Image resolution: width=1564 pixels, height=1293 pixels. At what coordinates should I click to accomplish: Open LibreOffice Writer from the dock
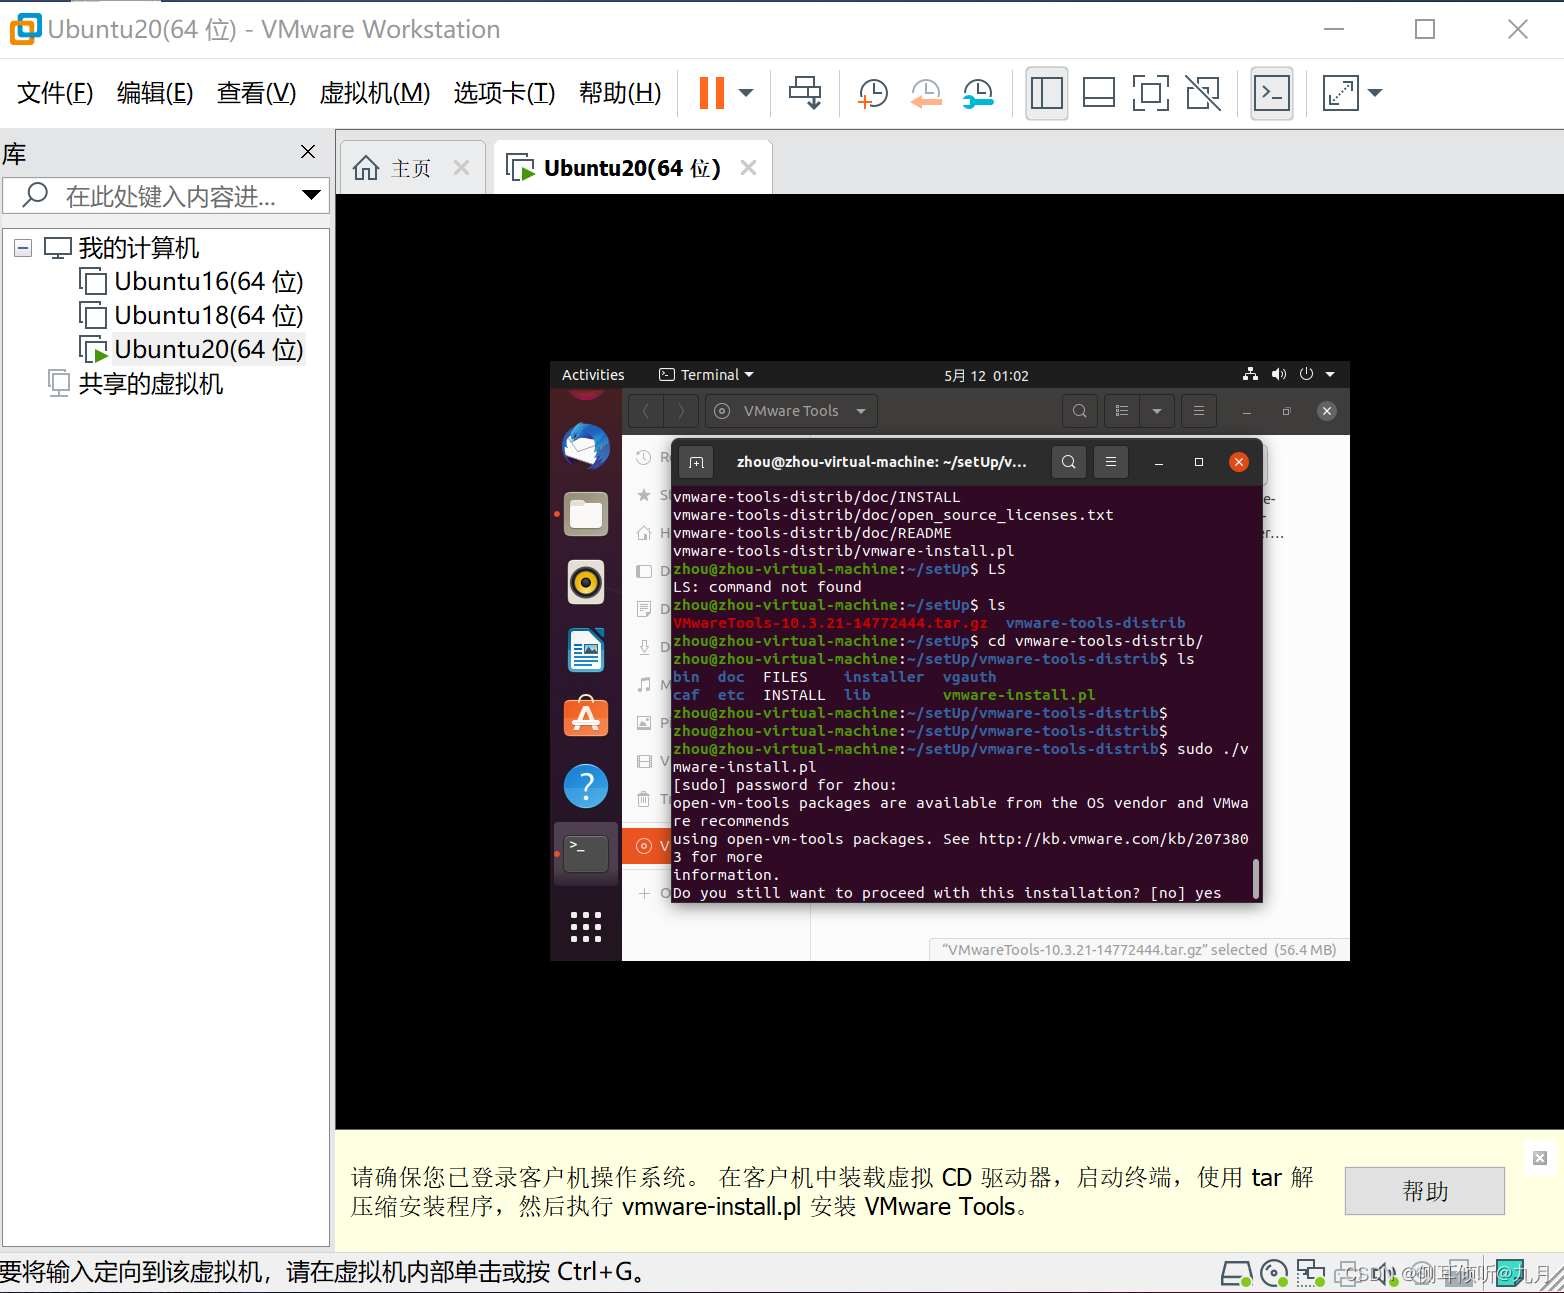pyautogui.click(x=586, y=650)
